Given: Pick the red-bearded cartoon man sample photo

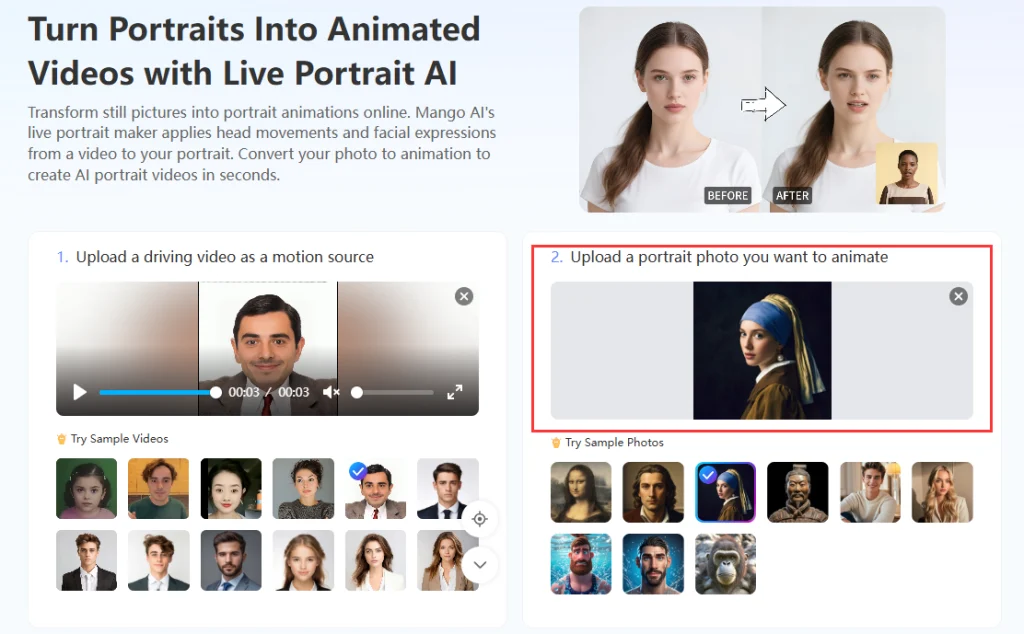Looking at the screenshot, I should point(581,564).
